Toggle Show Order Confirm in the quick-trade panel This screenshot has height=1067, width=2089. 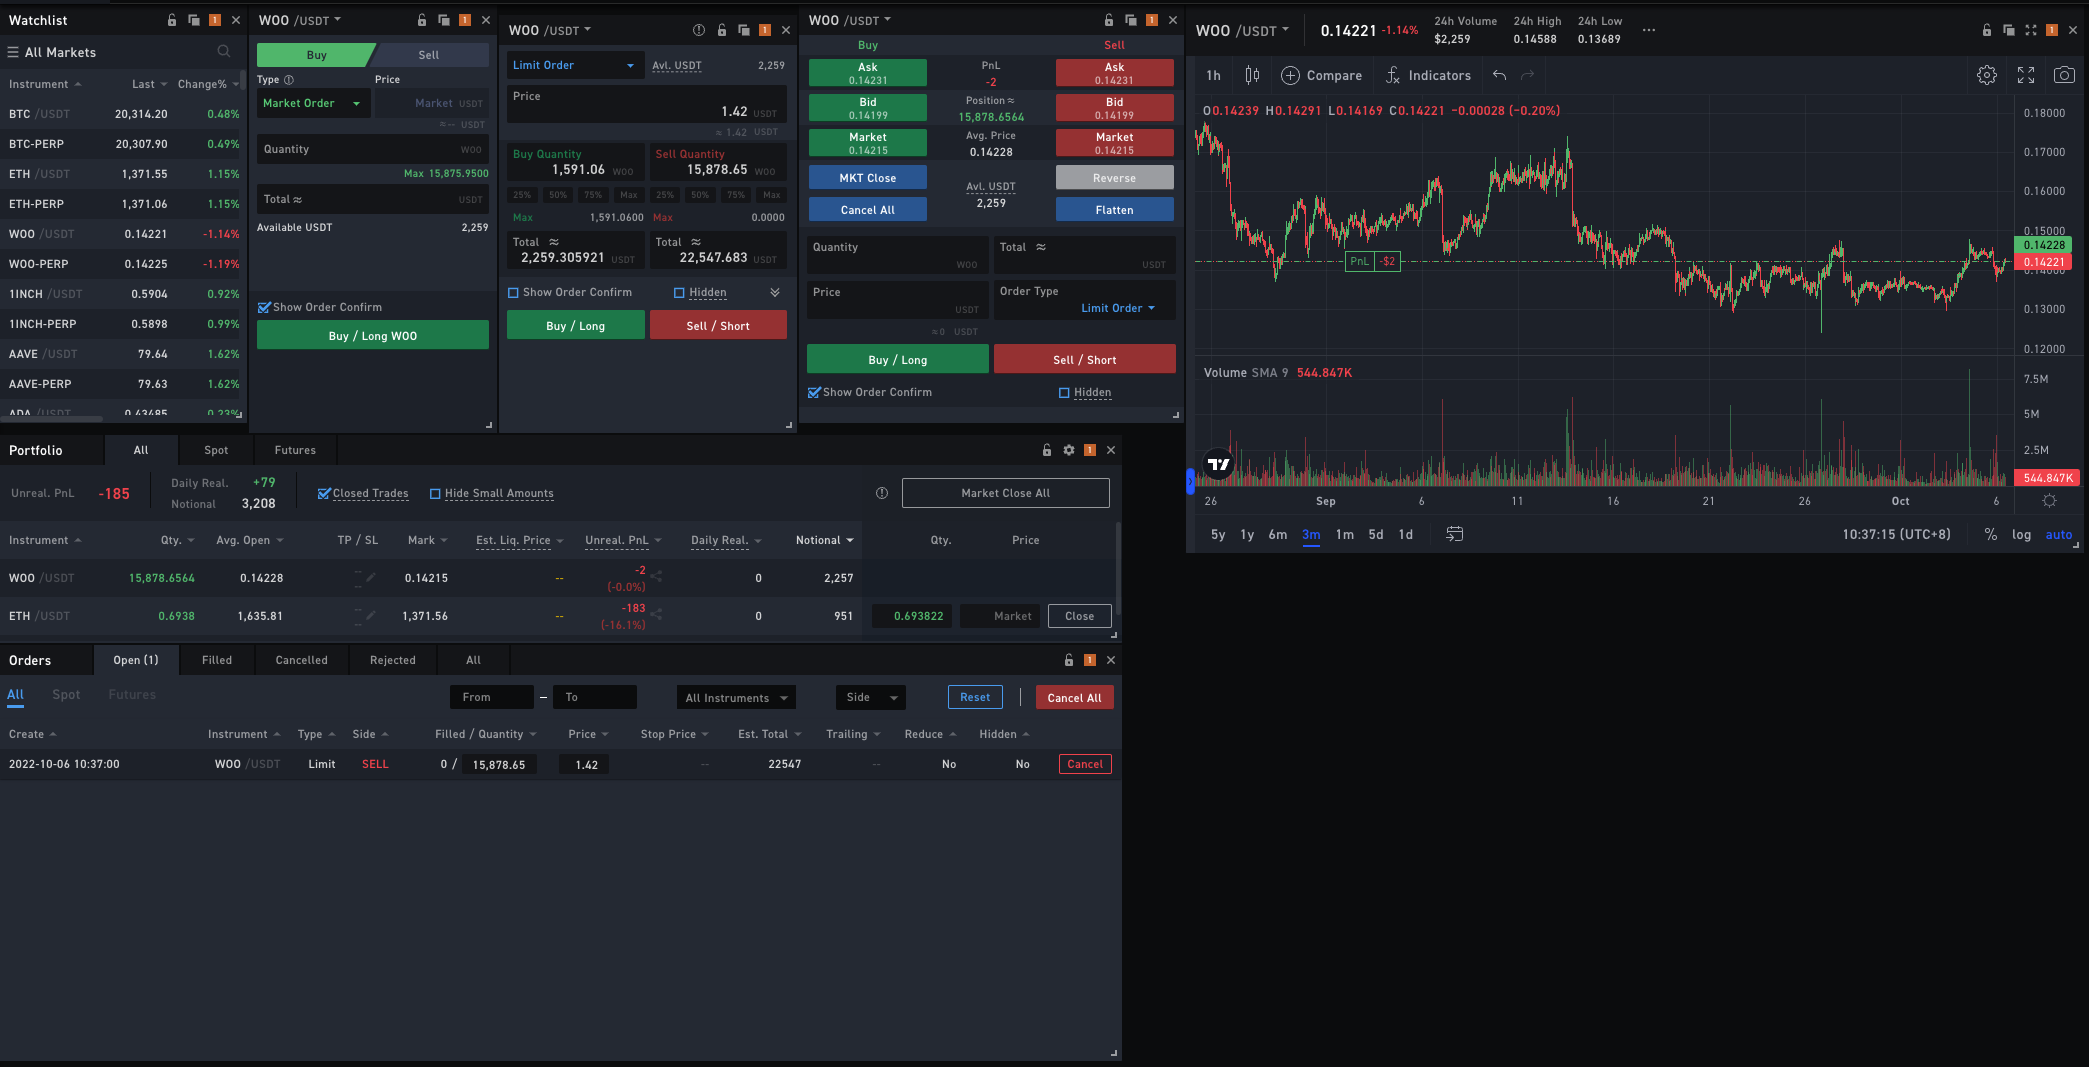(x=814, y=393)
